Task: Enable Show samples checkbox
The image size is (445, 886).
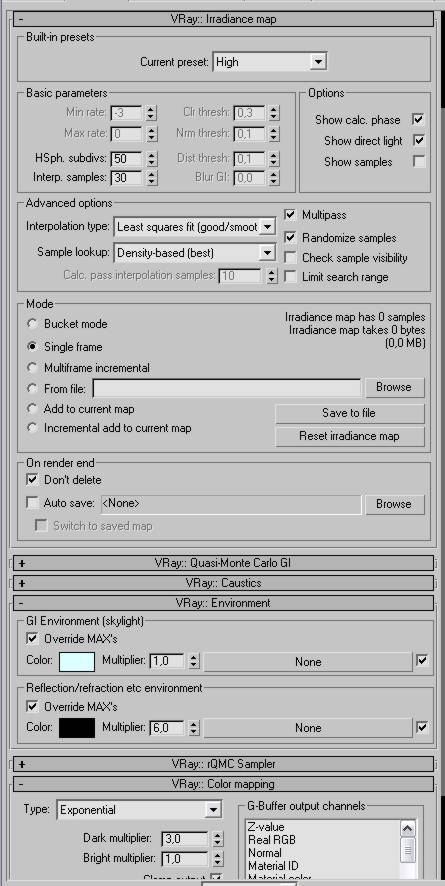Action: 418,162
